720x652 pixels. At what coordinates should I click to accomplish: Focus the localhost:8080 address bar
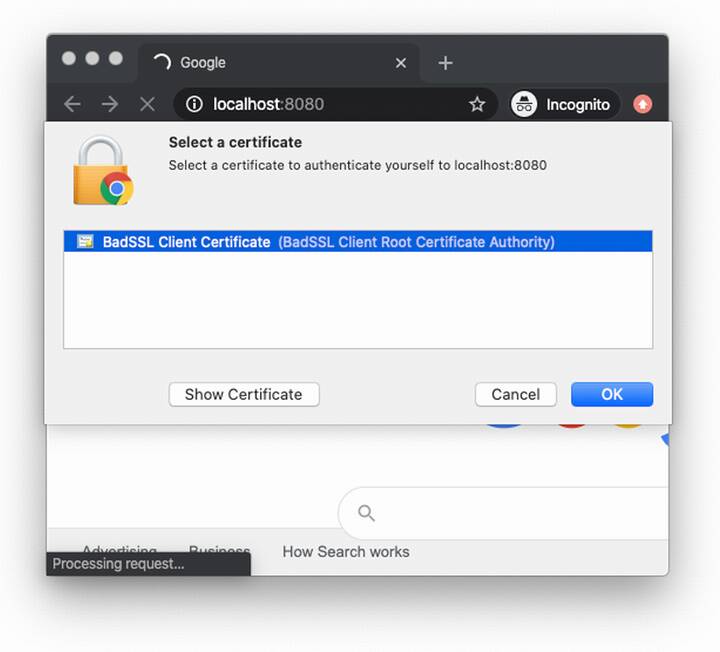click(x=330, y=104)
